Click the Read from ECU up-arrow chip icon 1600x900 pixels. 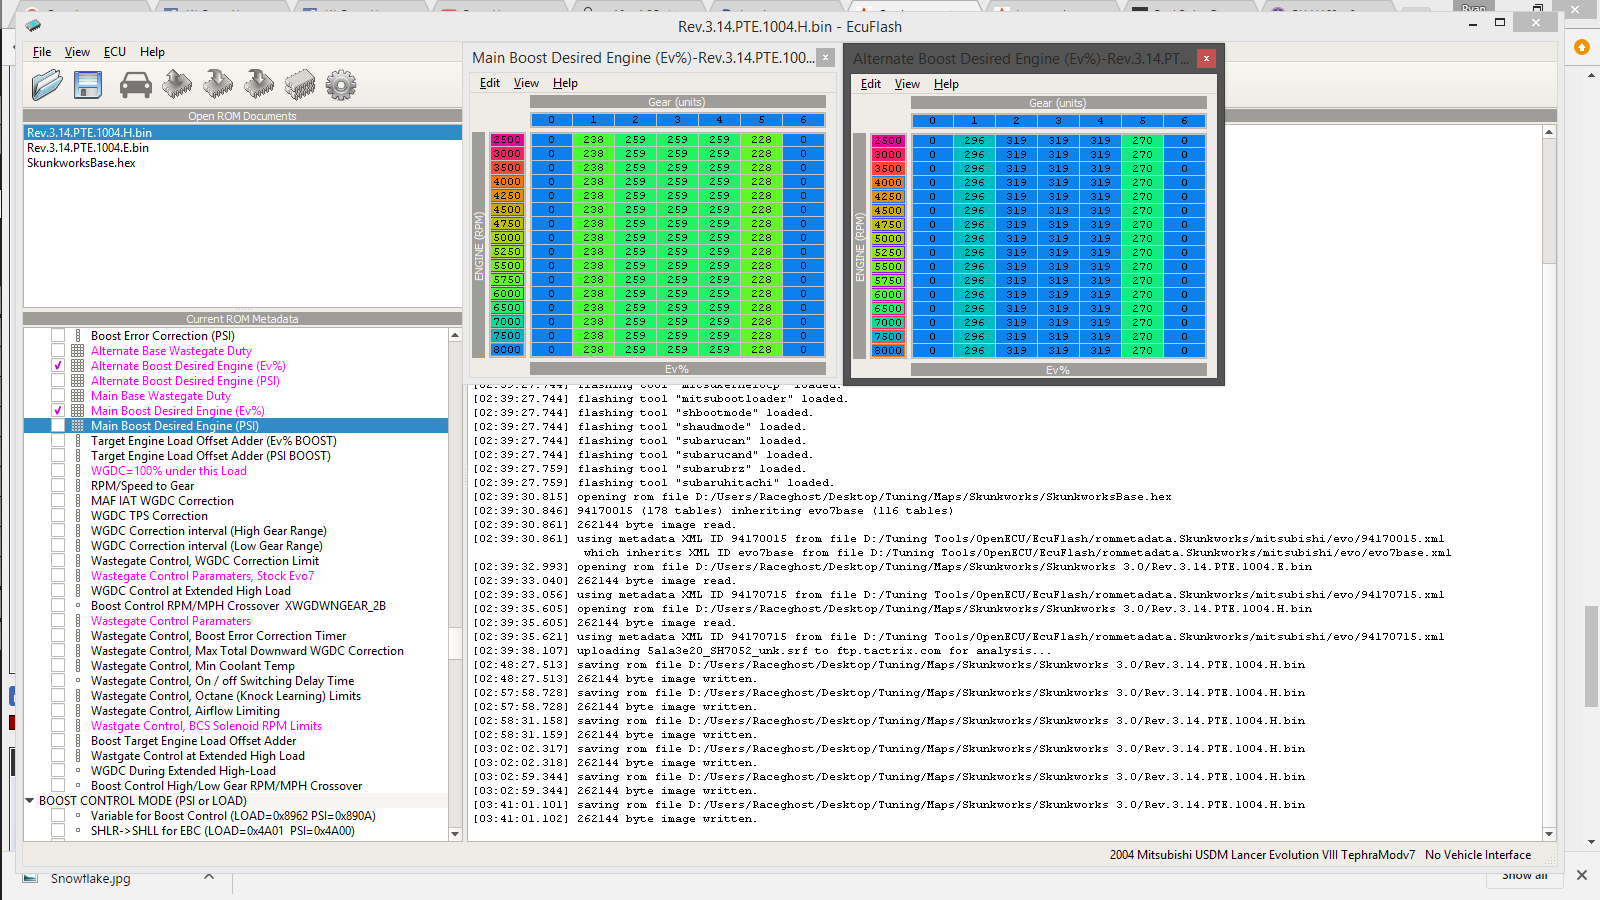[x=177, y=85]
